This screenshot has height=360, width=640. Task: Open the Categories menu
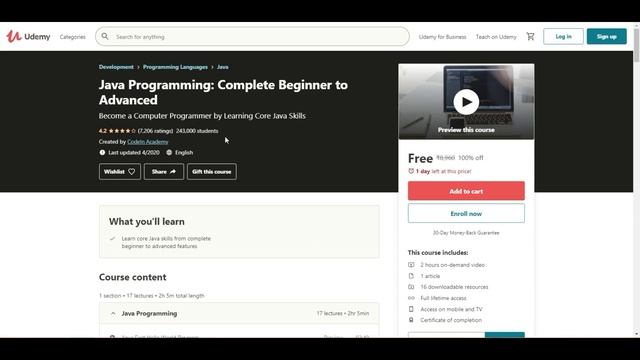[x=73, y=37]
